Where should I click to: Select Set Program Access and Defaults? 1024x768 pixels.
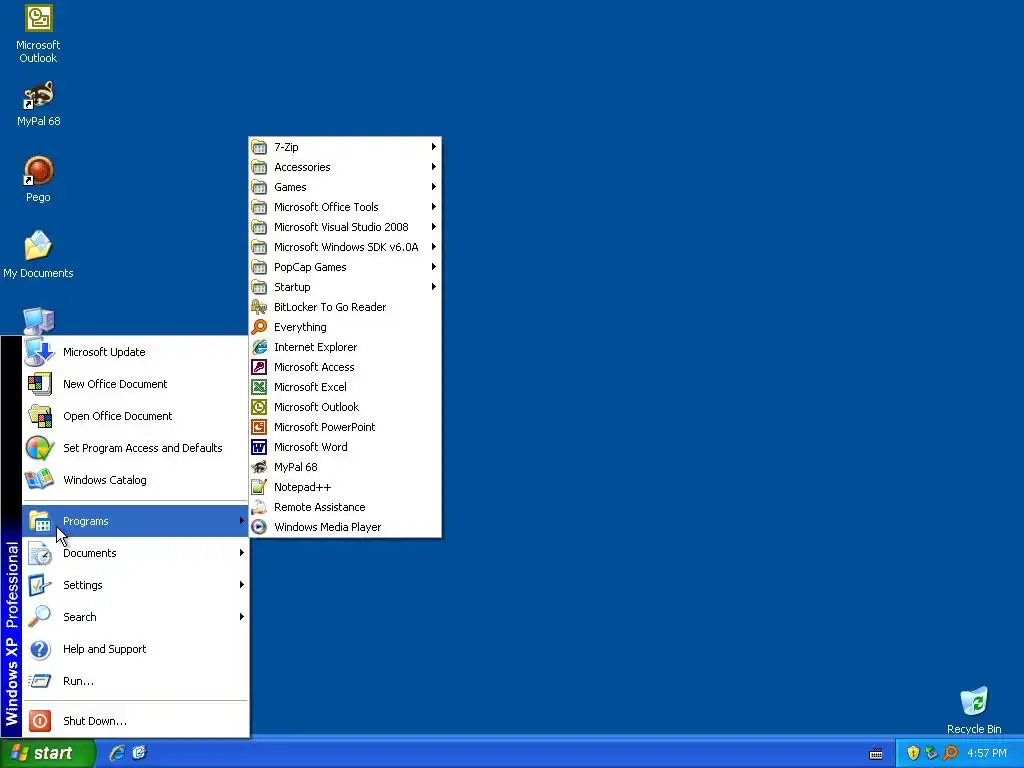135,448
